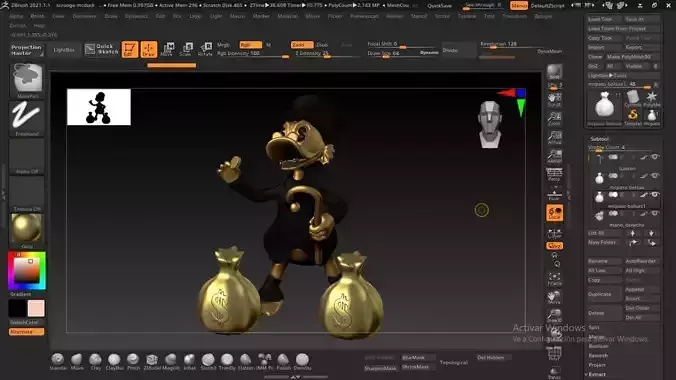This screenshot has width=676, height=380.
Task: Click the Del Hidden button
Action: click(494, 358)
